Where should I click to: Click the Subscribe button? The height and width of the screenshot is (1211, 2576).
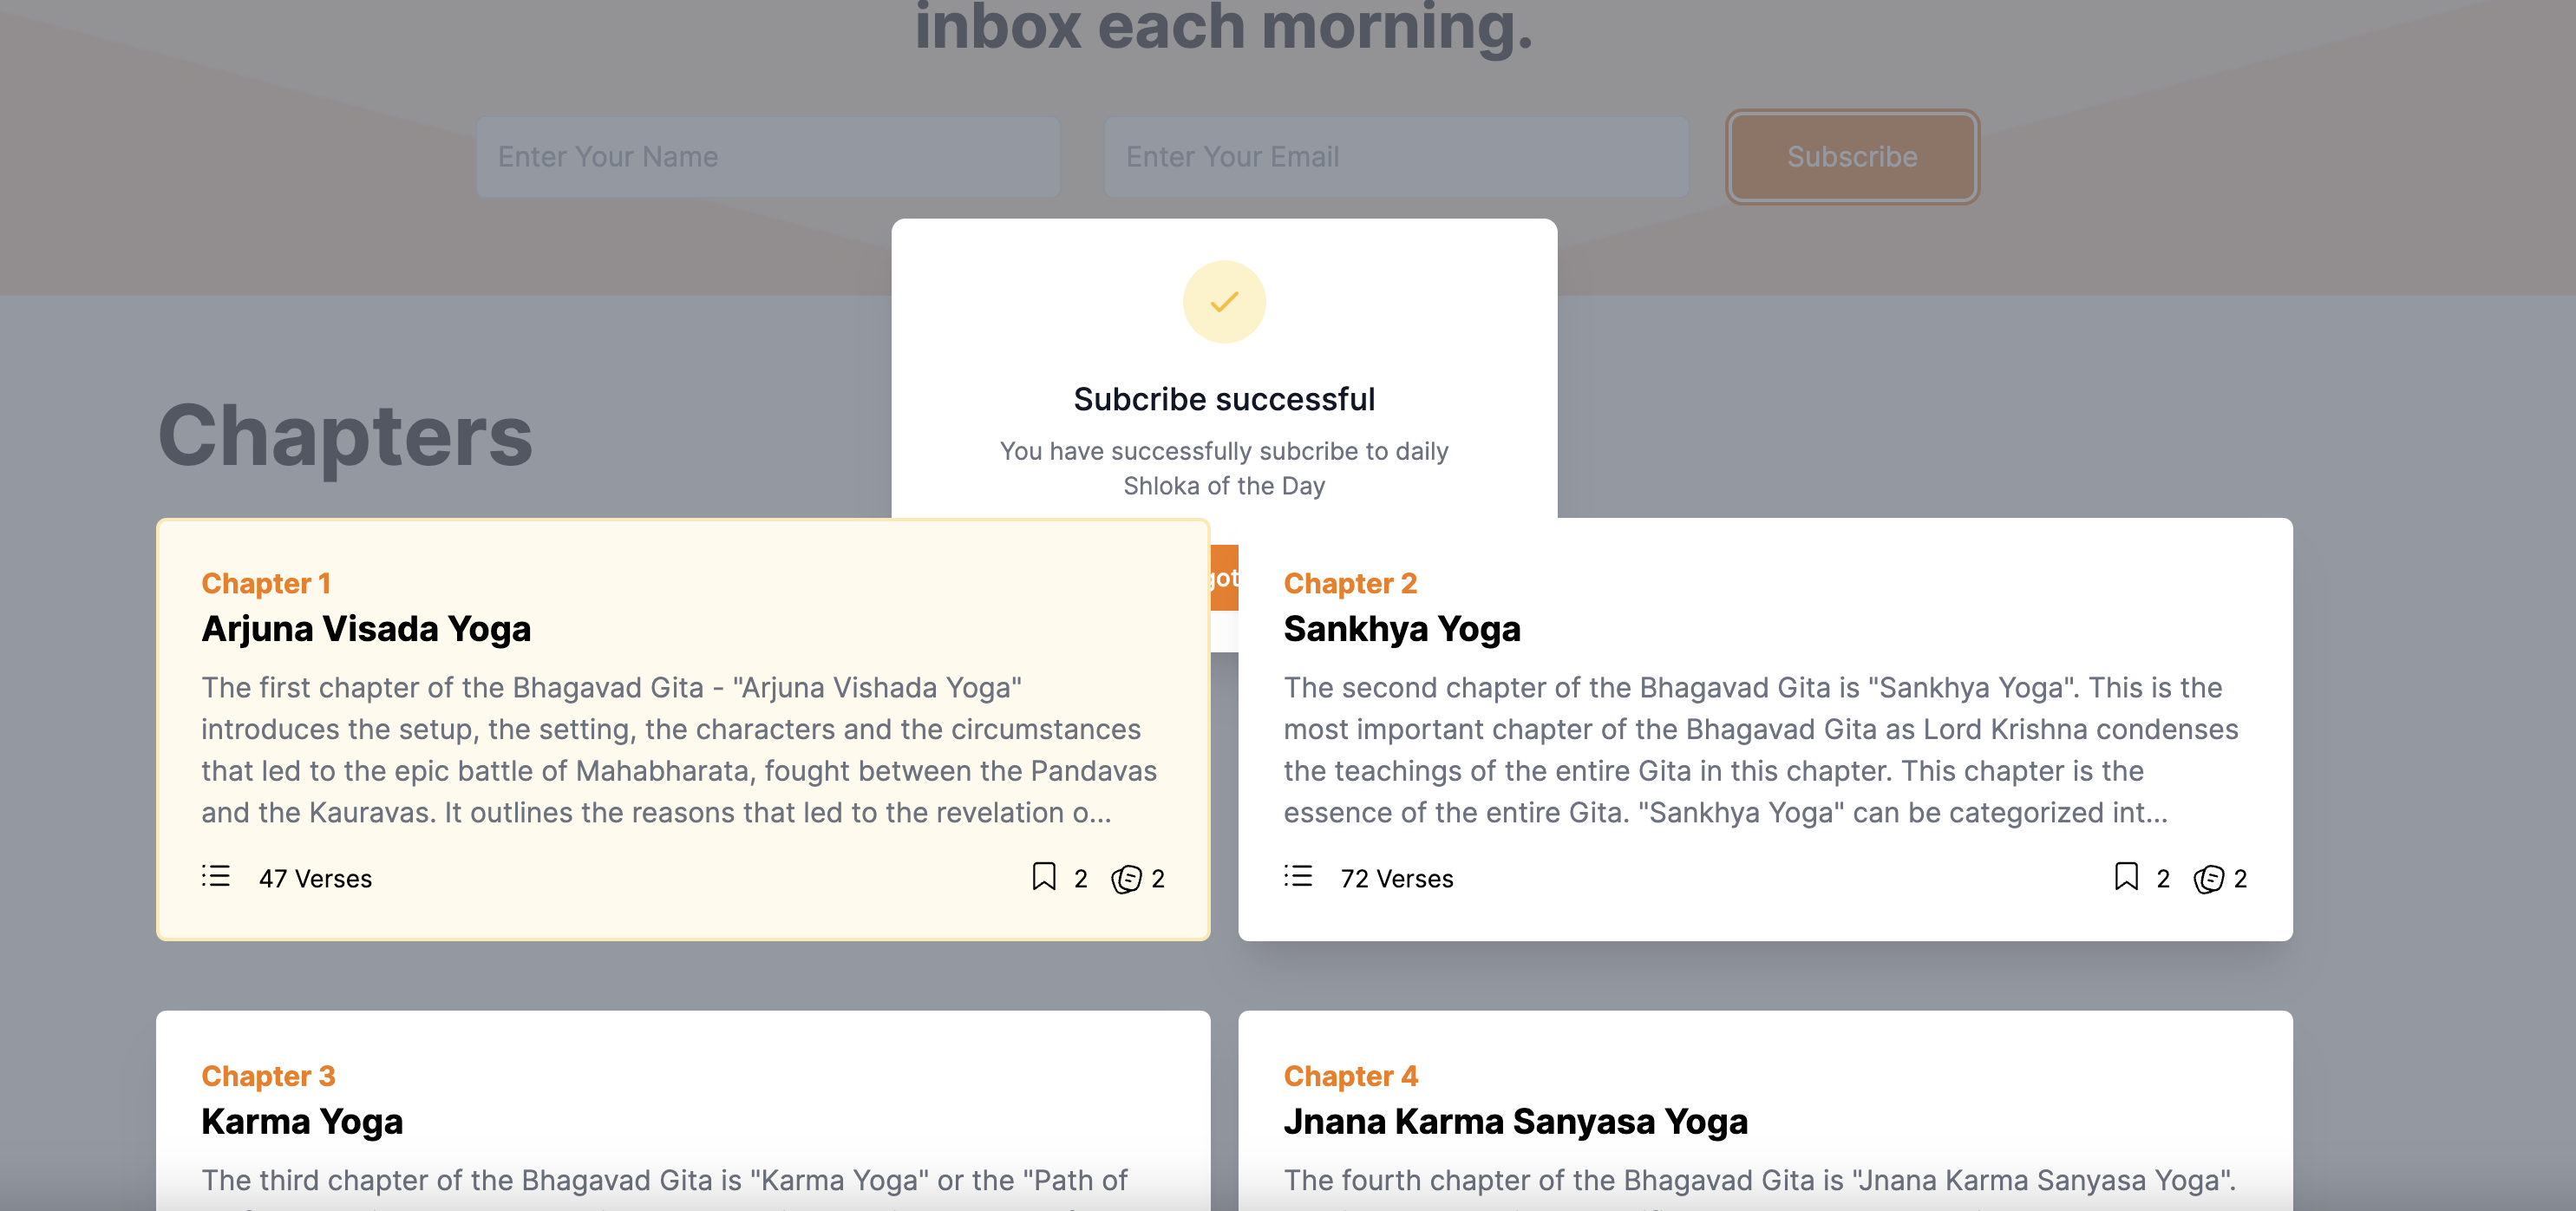[x=1851, y=156]
